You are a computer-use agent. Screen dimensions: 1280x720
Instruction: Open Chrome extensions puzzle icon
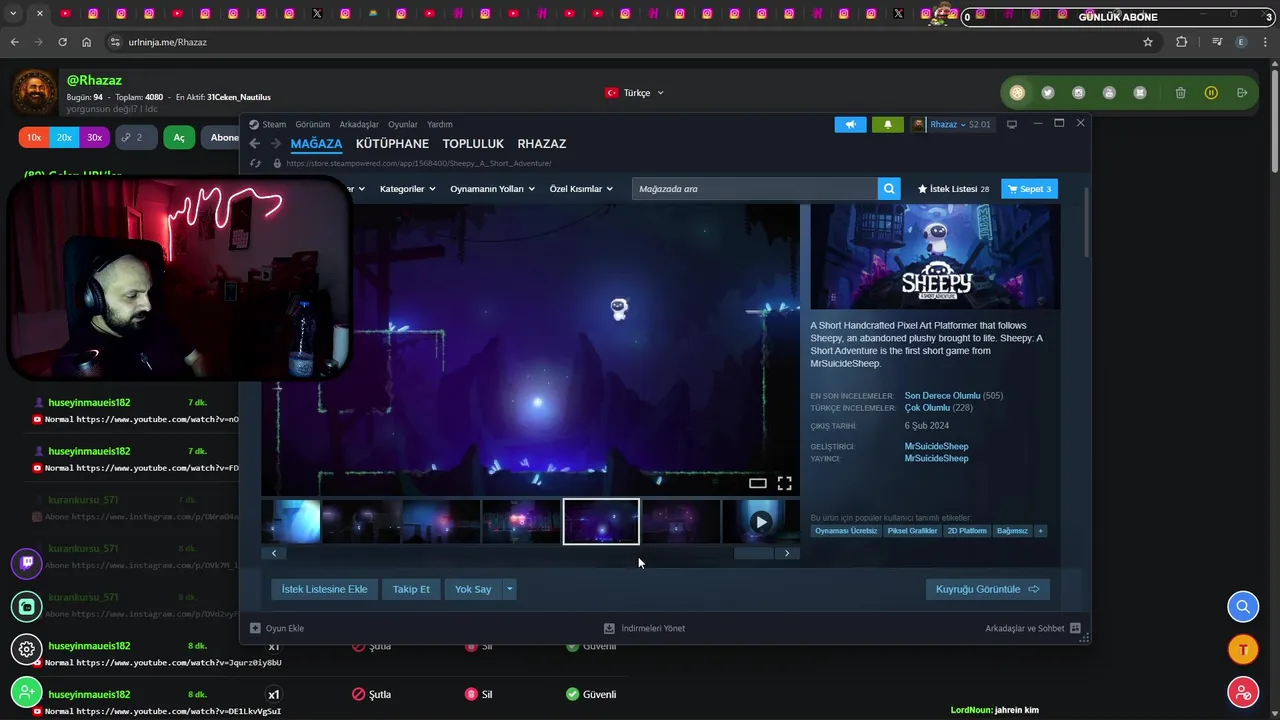click(x=1182, y=42)
